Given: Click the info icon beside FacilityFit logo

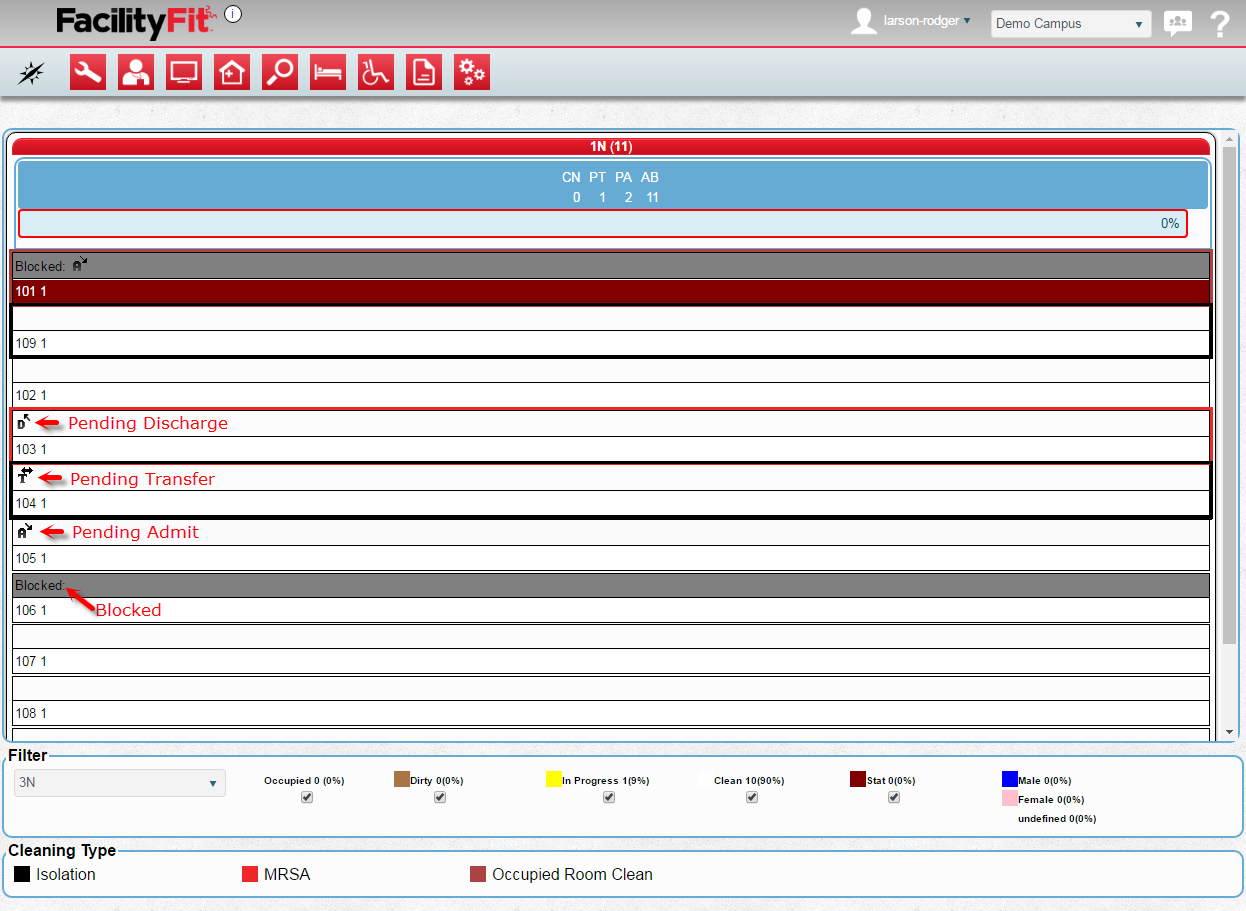Looking at the screenshot, I should 233,14.
